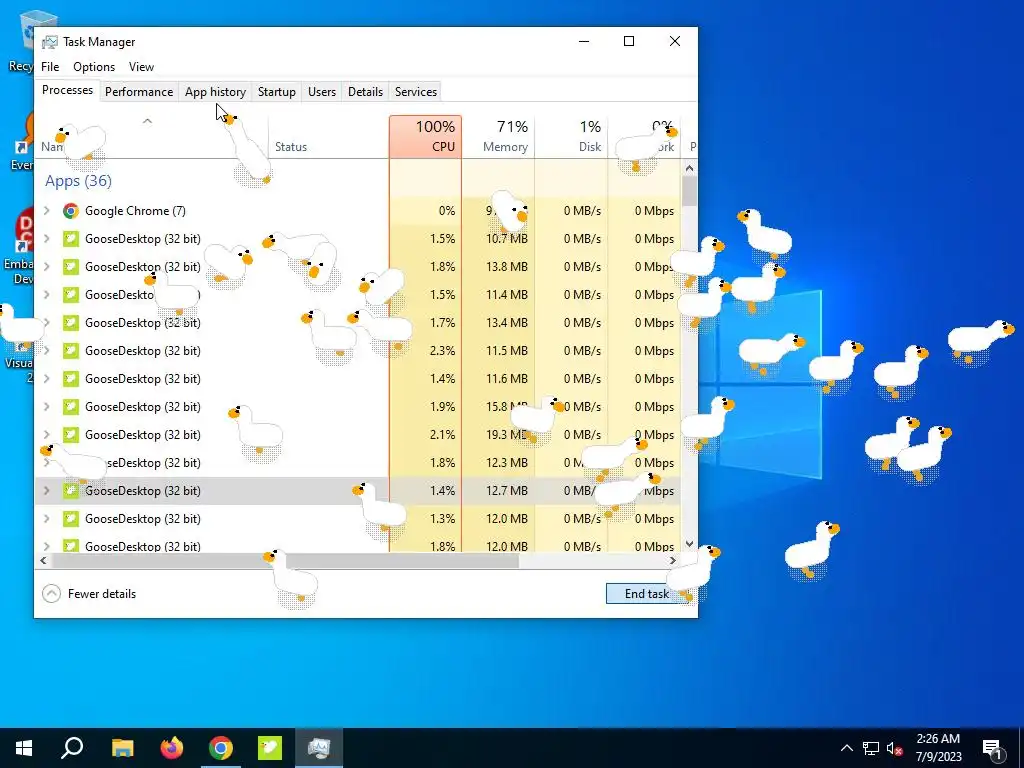Viewport: 1024px width, 768px height.
Task: Expand the GooseDesktop row using 13.8 MB
Action: 46,267
